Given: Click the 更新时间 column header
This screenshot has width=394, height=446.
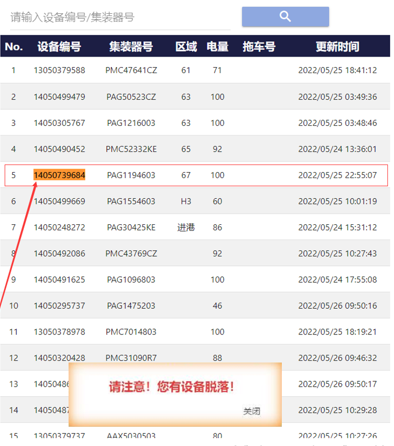Looking at the screenshot, I should pyautogui.click(x=337, y=47).
